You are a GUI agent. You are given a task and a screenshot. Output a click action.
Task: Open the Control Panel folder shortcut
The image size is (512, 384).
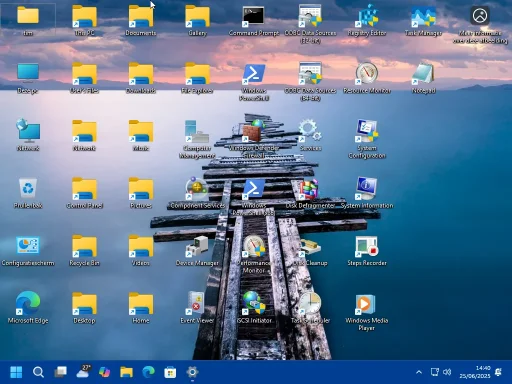[84, 193]
